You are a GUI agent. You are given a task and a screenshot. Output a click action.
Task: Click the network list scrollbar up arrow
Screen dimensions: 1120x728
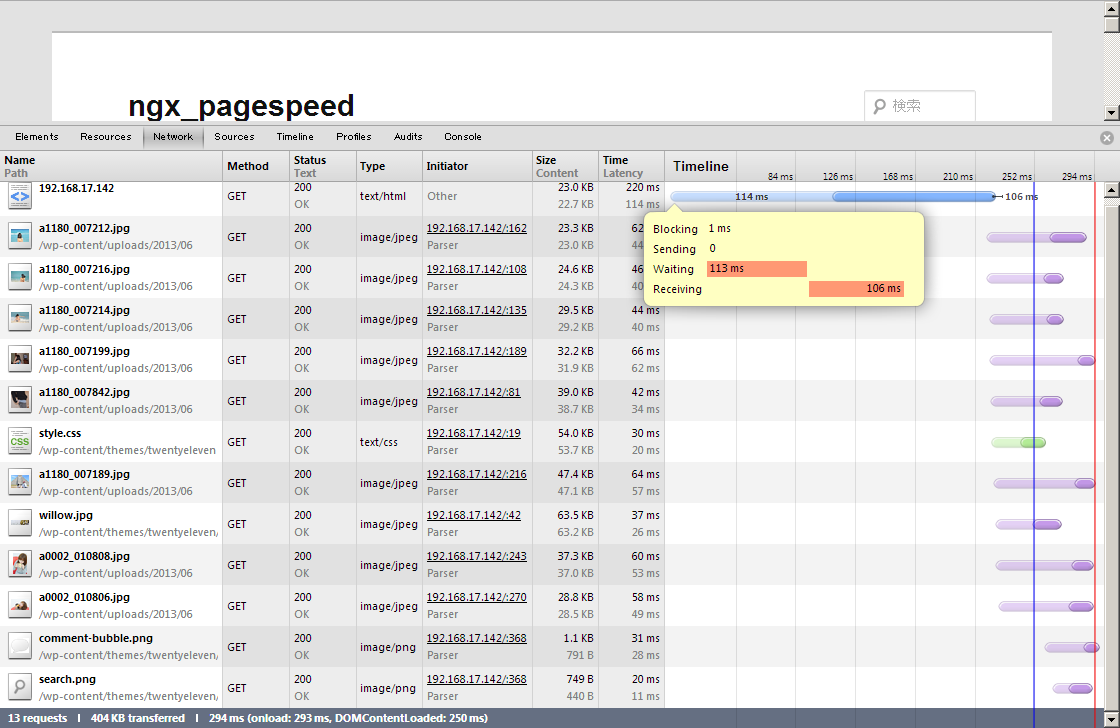[x=1111, y=190]
